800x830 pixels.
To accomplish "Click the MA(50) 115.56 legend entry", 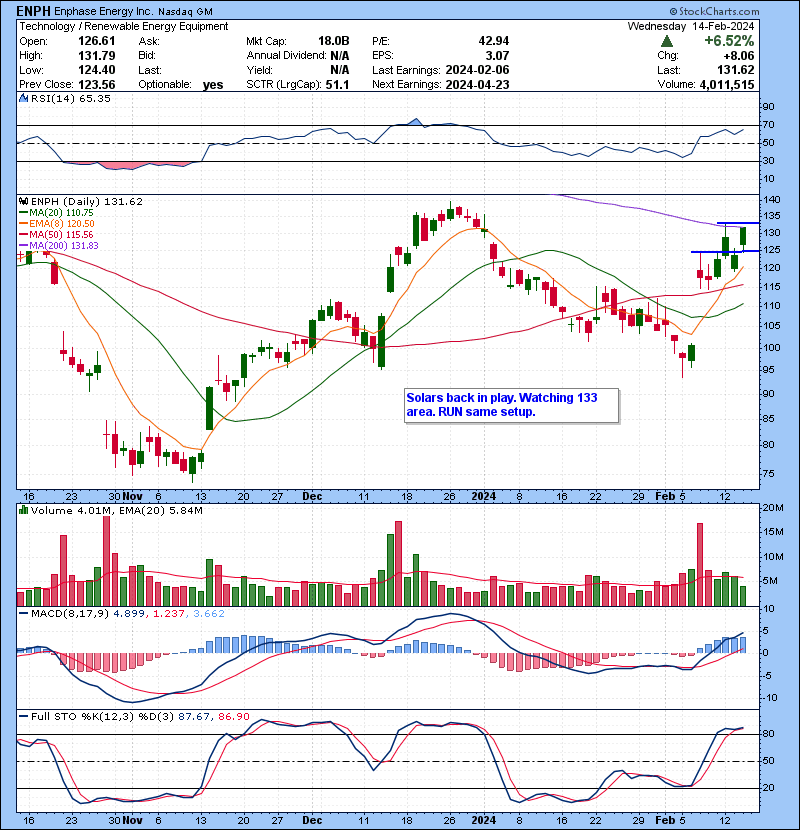I will pyautogui.click(x=56, y=234).
